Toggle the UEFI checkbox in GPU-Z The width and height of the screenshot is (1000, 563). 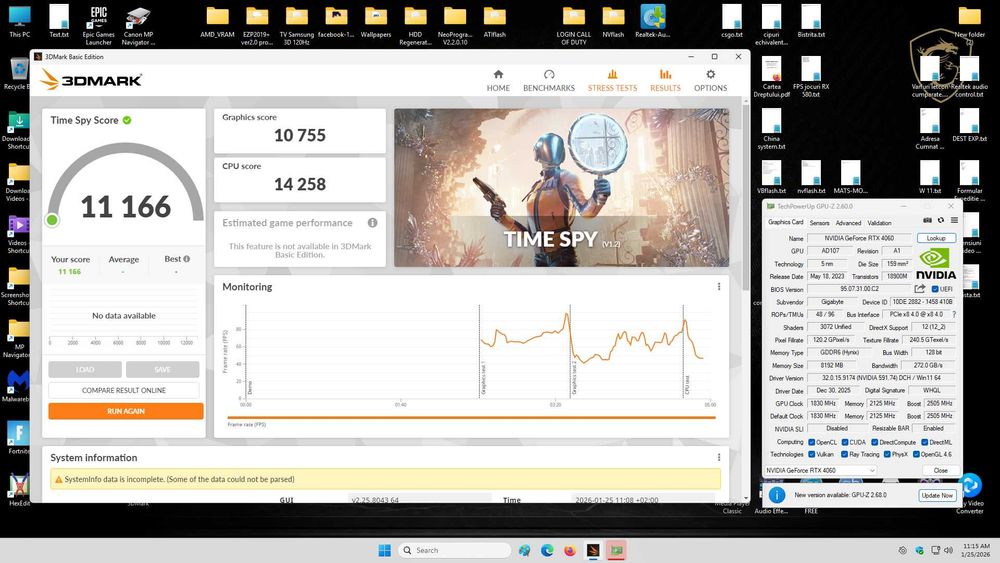(x=935, y=289)
